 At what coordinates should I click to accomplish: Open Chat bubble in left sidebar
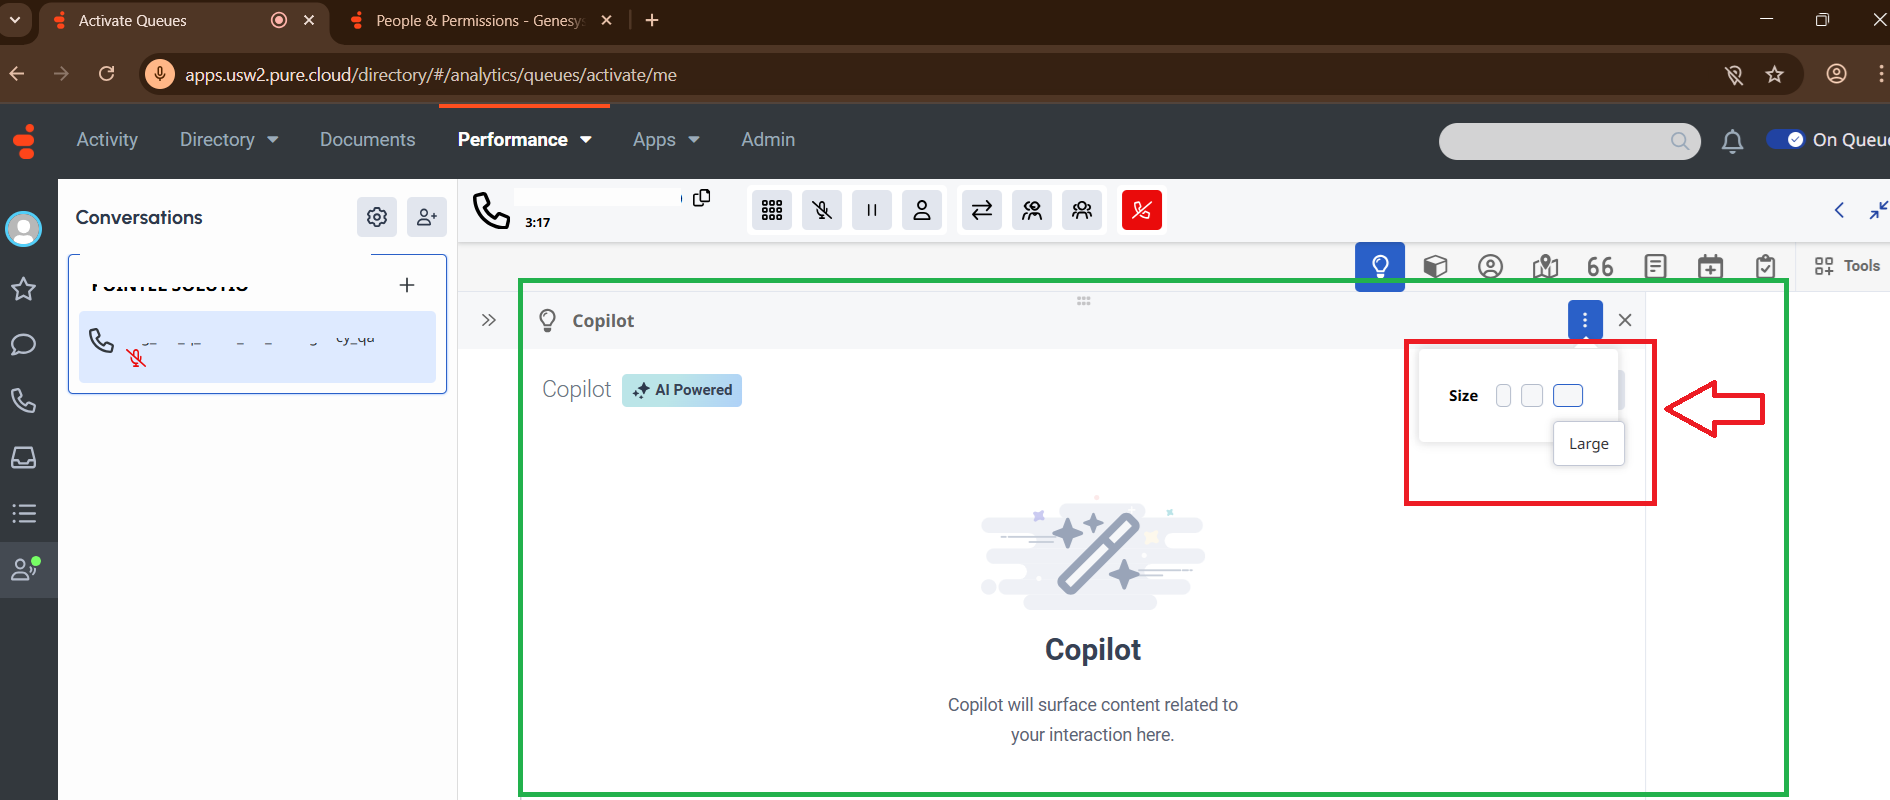point(24,345)
